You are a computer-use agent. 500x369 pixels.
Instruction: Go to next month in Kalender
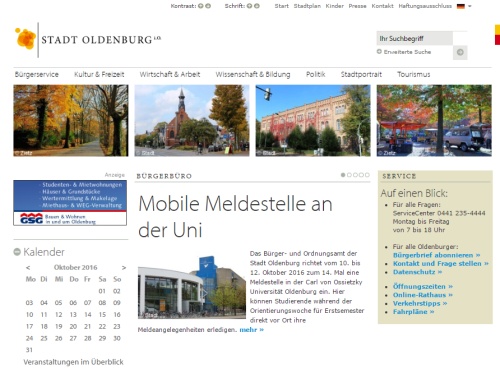124,268
